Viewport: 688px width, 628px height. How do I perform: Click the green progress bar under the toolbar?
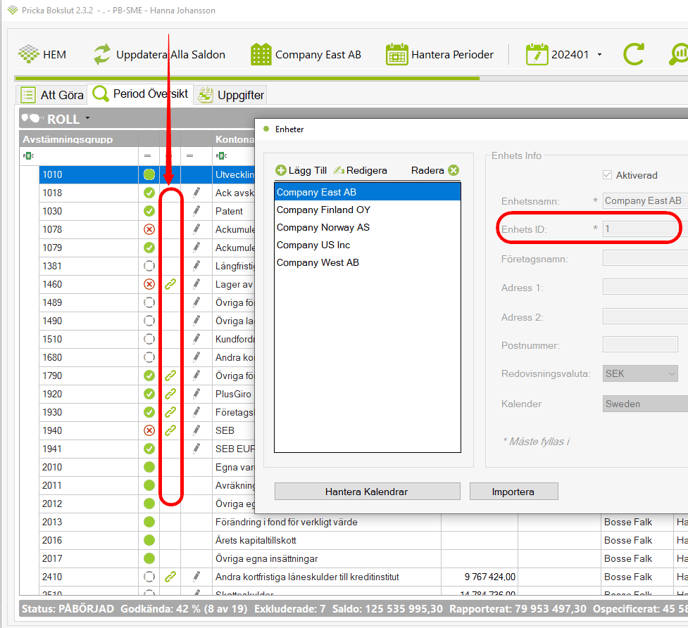(247, 78)
